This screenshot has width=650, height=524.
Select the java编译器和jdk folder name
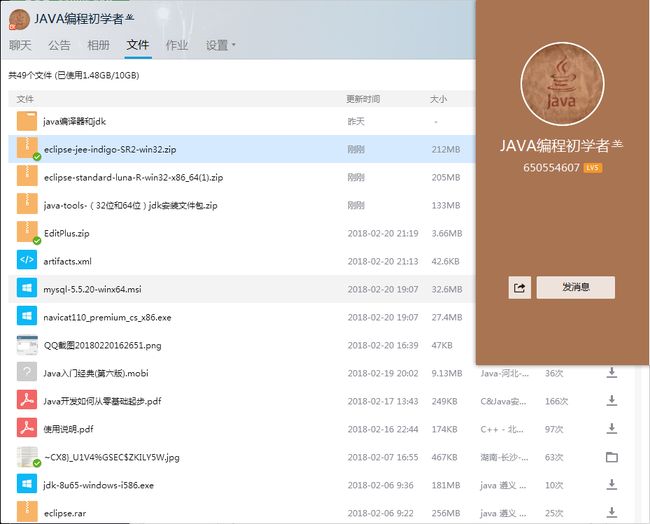[75, 121]
